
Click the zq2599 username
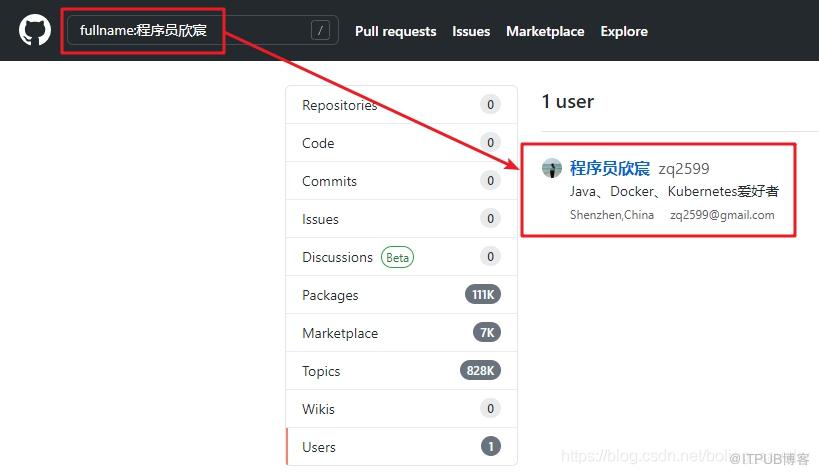(x=684, y=169)
